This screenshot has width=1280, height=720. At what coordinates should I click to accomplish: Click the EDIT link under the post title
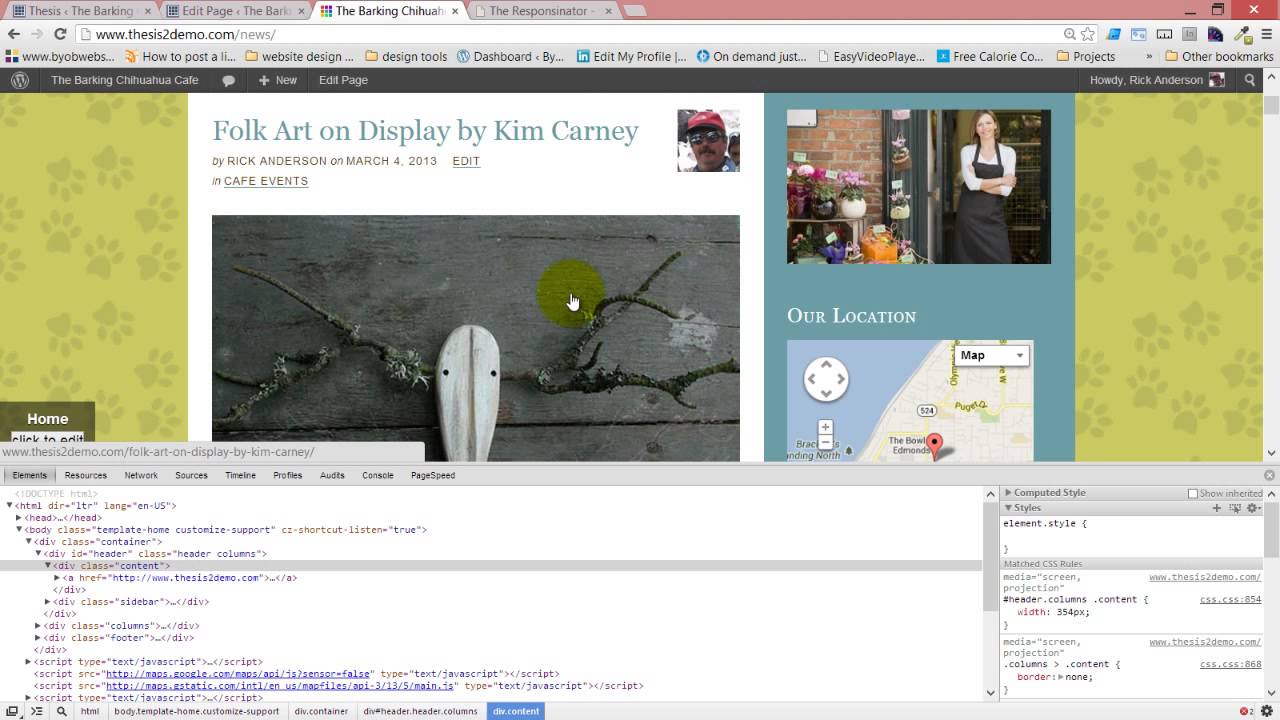tap(466, 161)
